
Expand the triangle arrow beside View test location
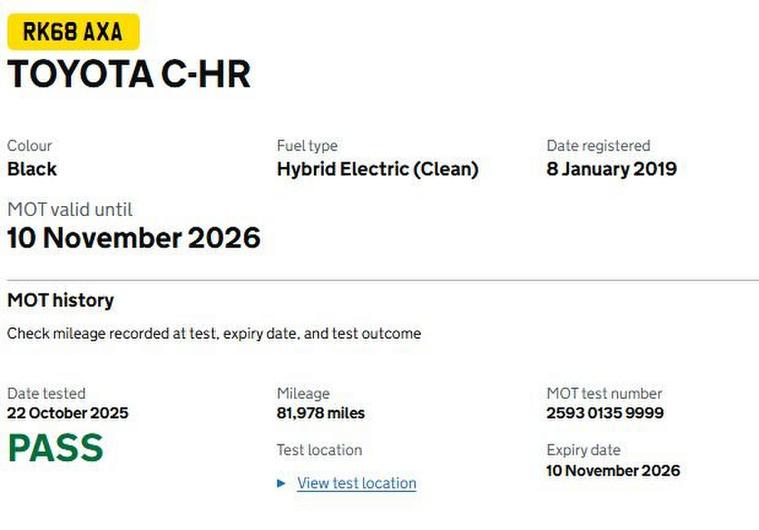[x=282, y=483]
